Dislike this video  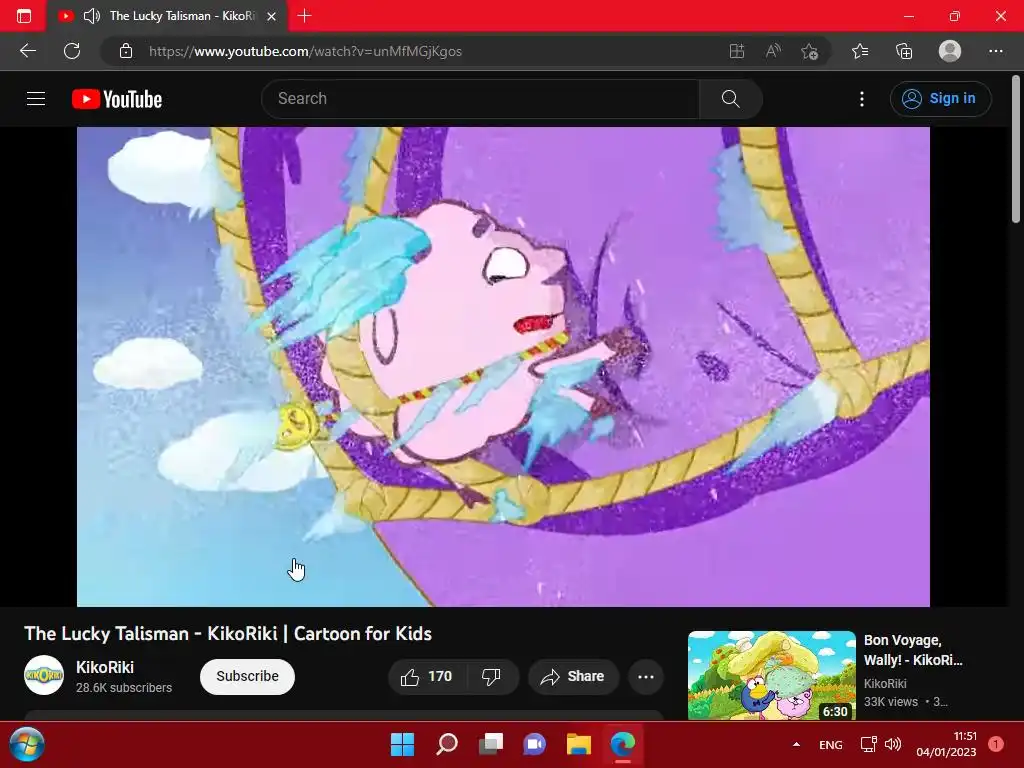coord(492,677)
